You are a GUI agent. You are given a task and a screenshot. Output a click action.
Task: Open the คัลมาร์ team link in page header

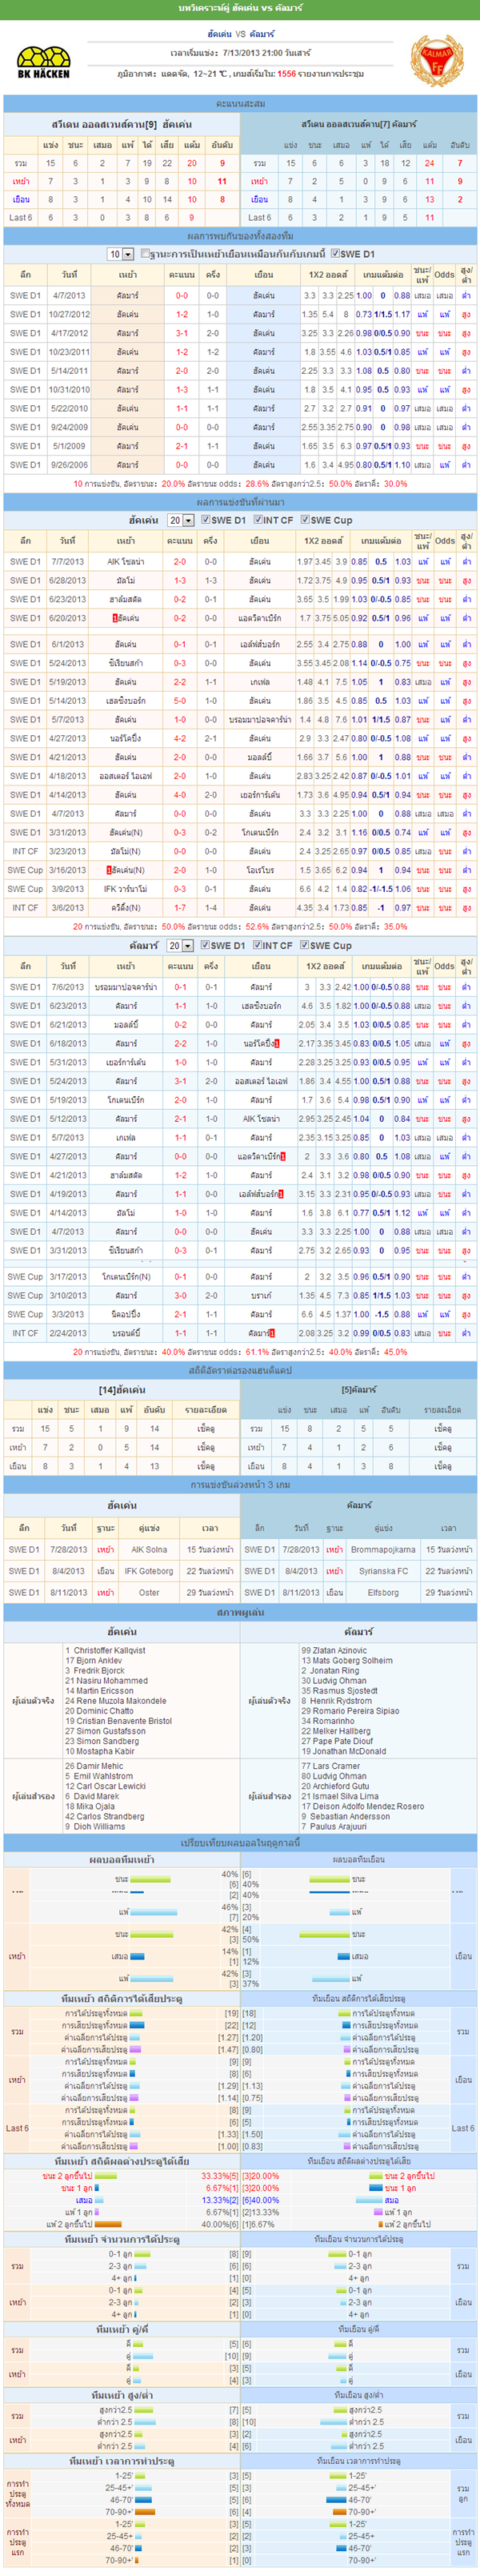[x=262, y=34]
